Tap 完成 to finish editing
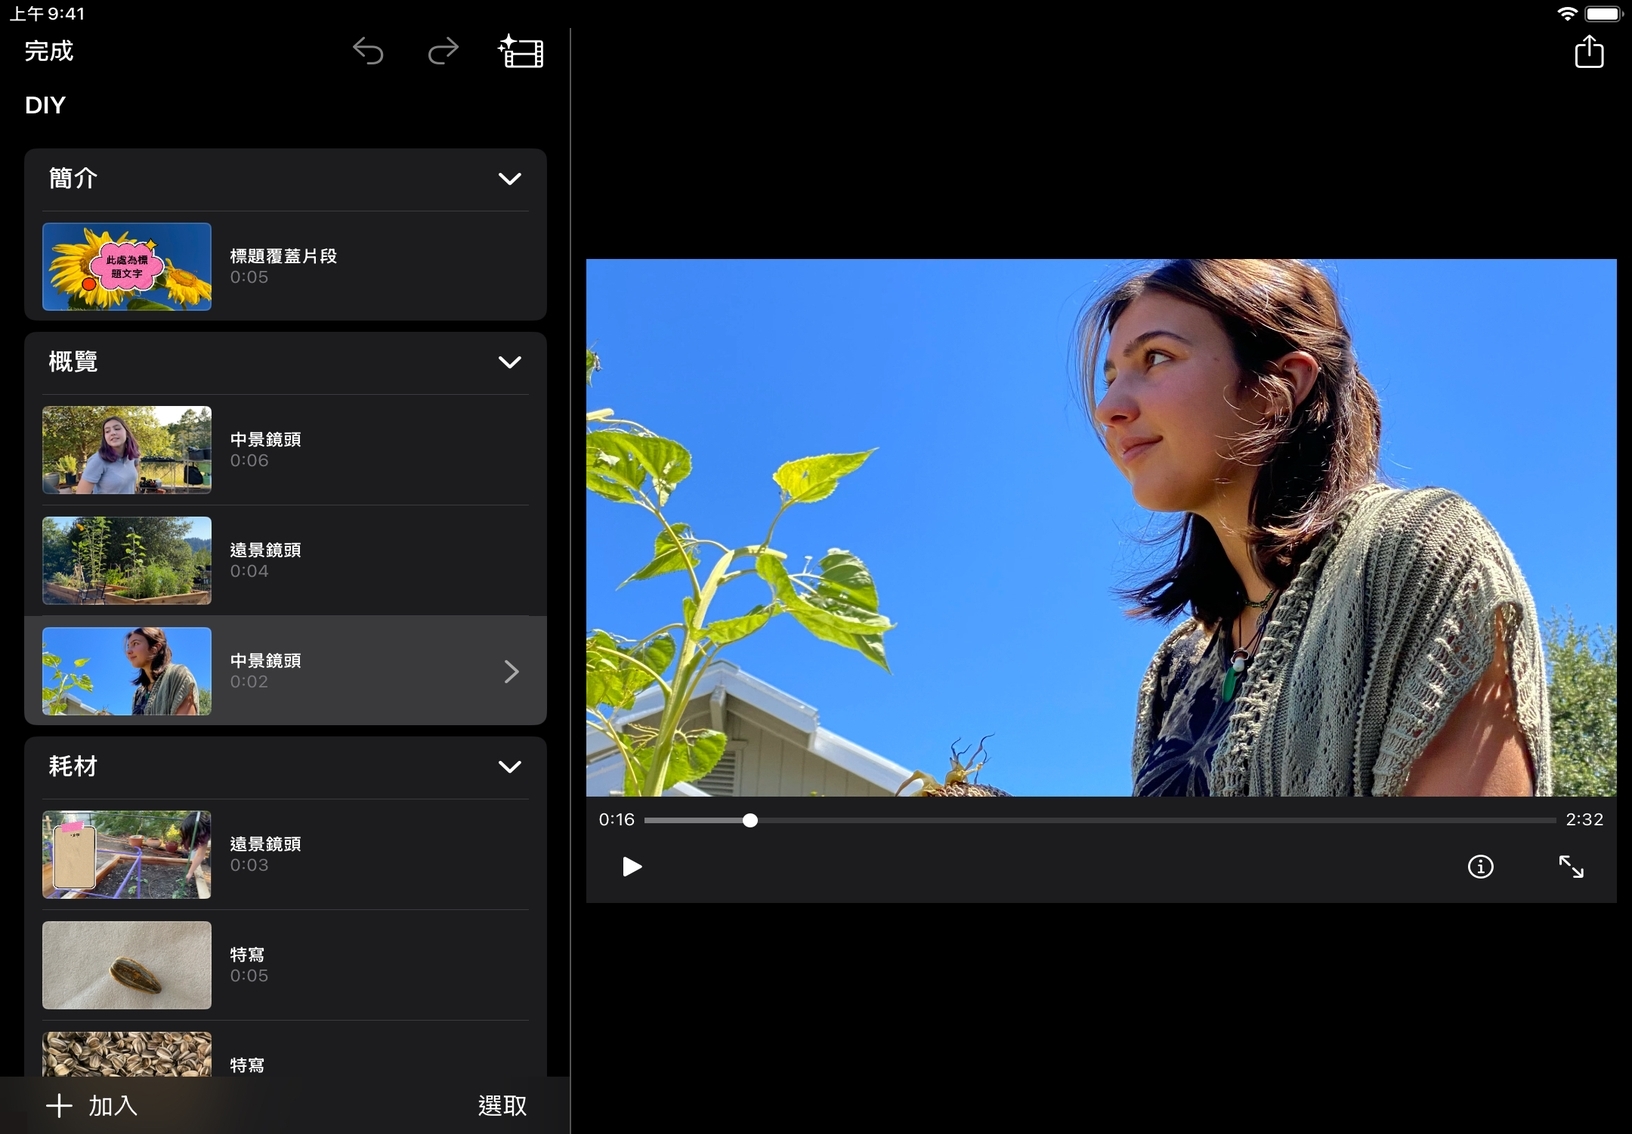 pyautogui.click(x=49, y=51)
